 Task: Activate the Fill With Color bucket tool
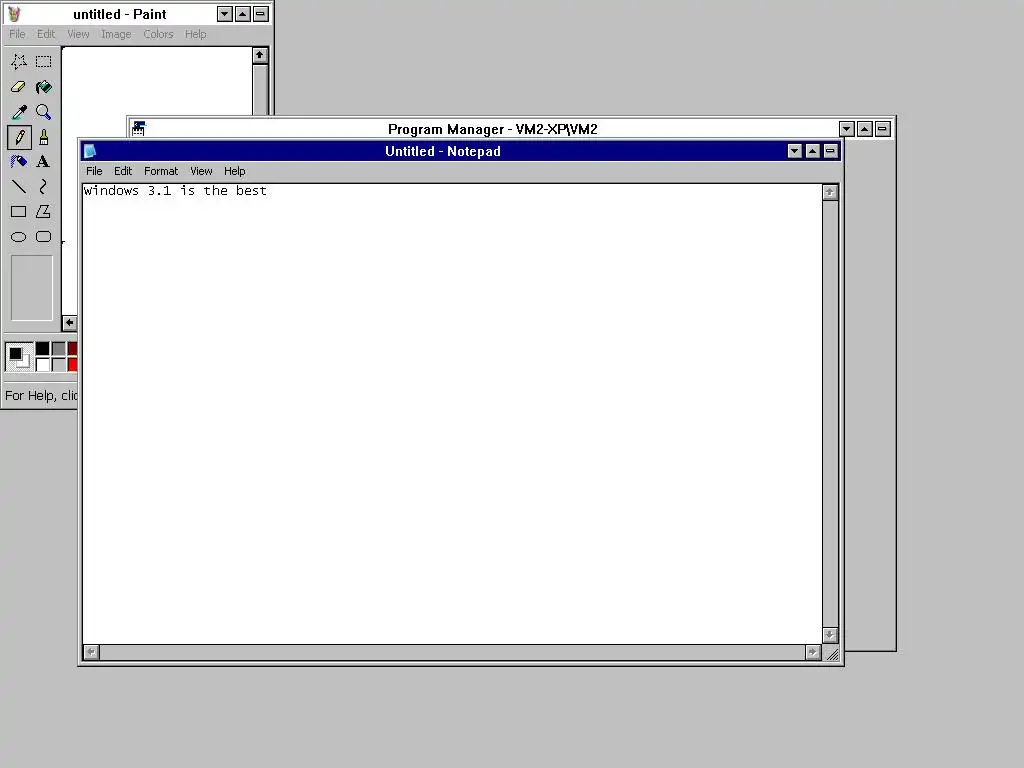pyautogui.click(x=43, y=87)
